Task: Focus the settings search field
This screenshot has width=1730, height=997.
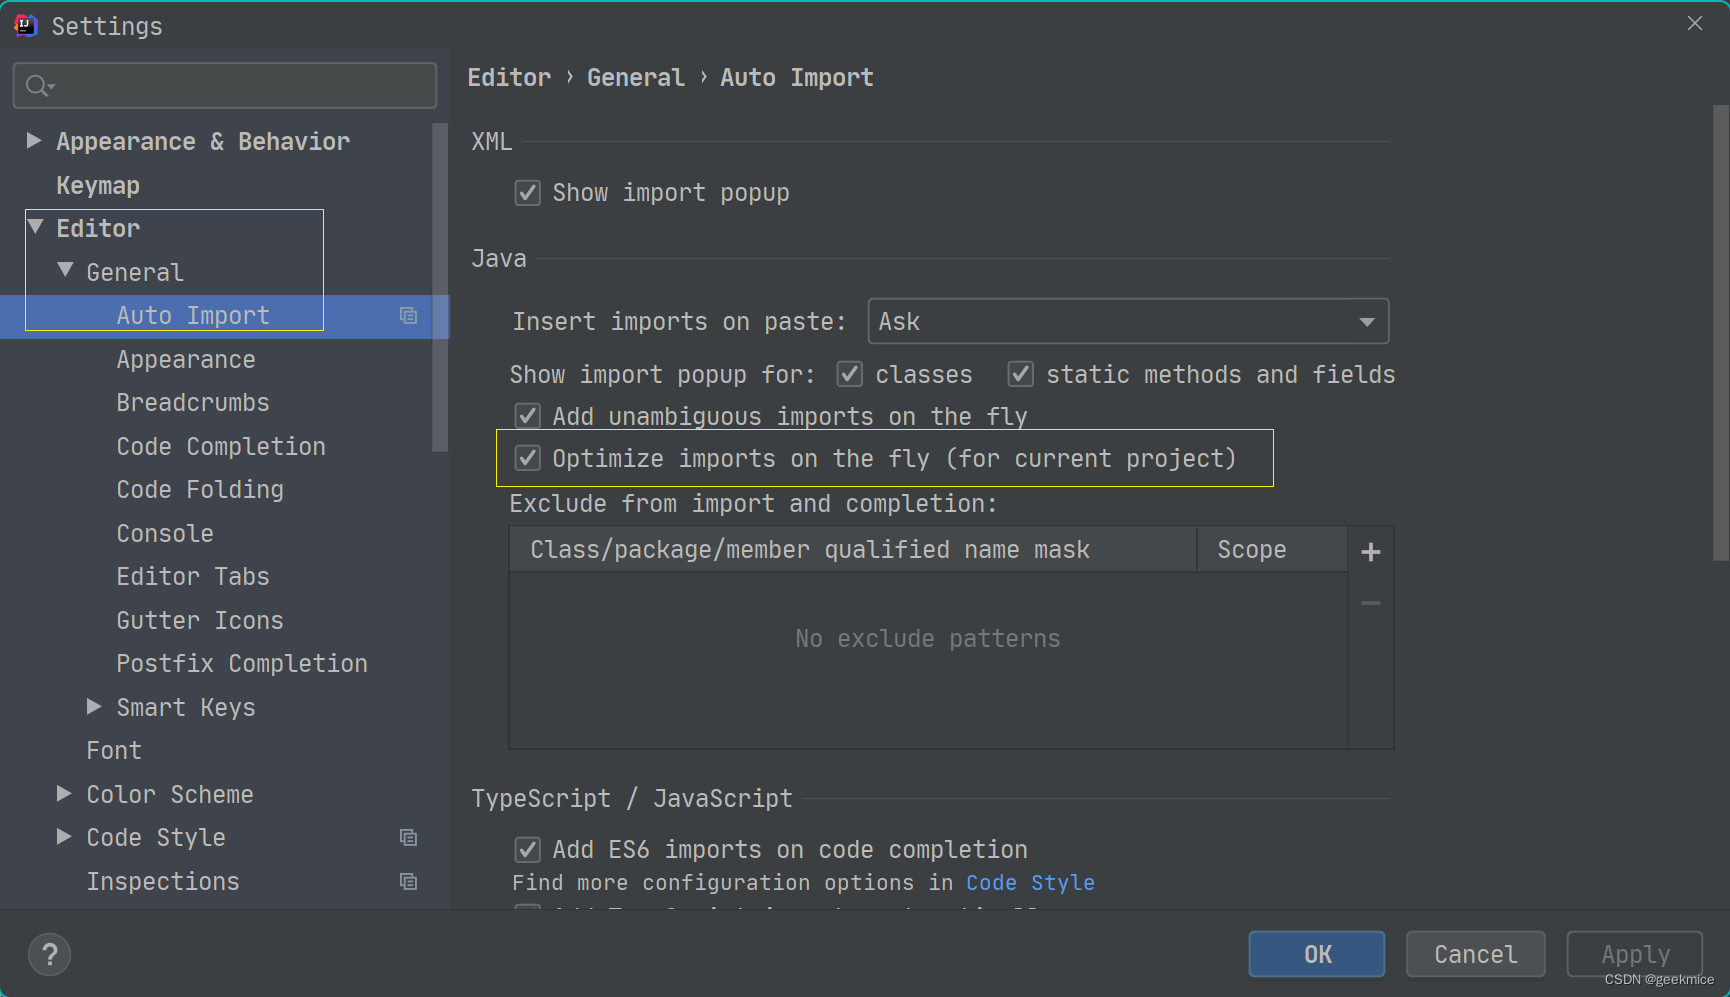Action: (x=225, y=86)
